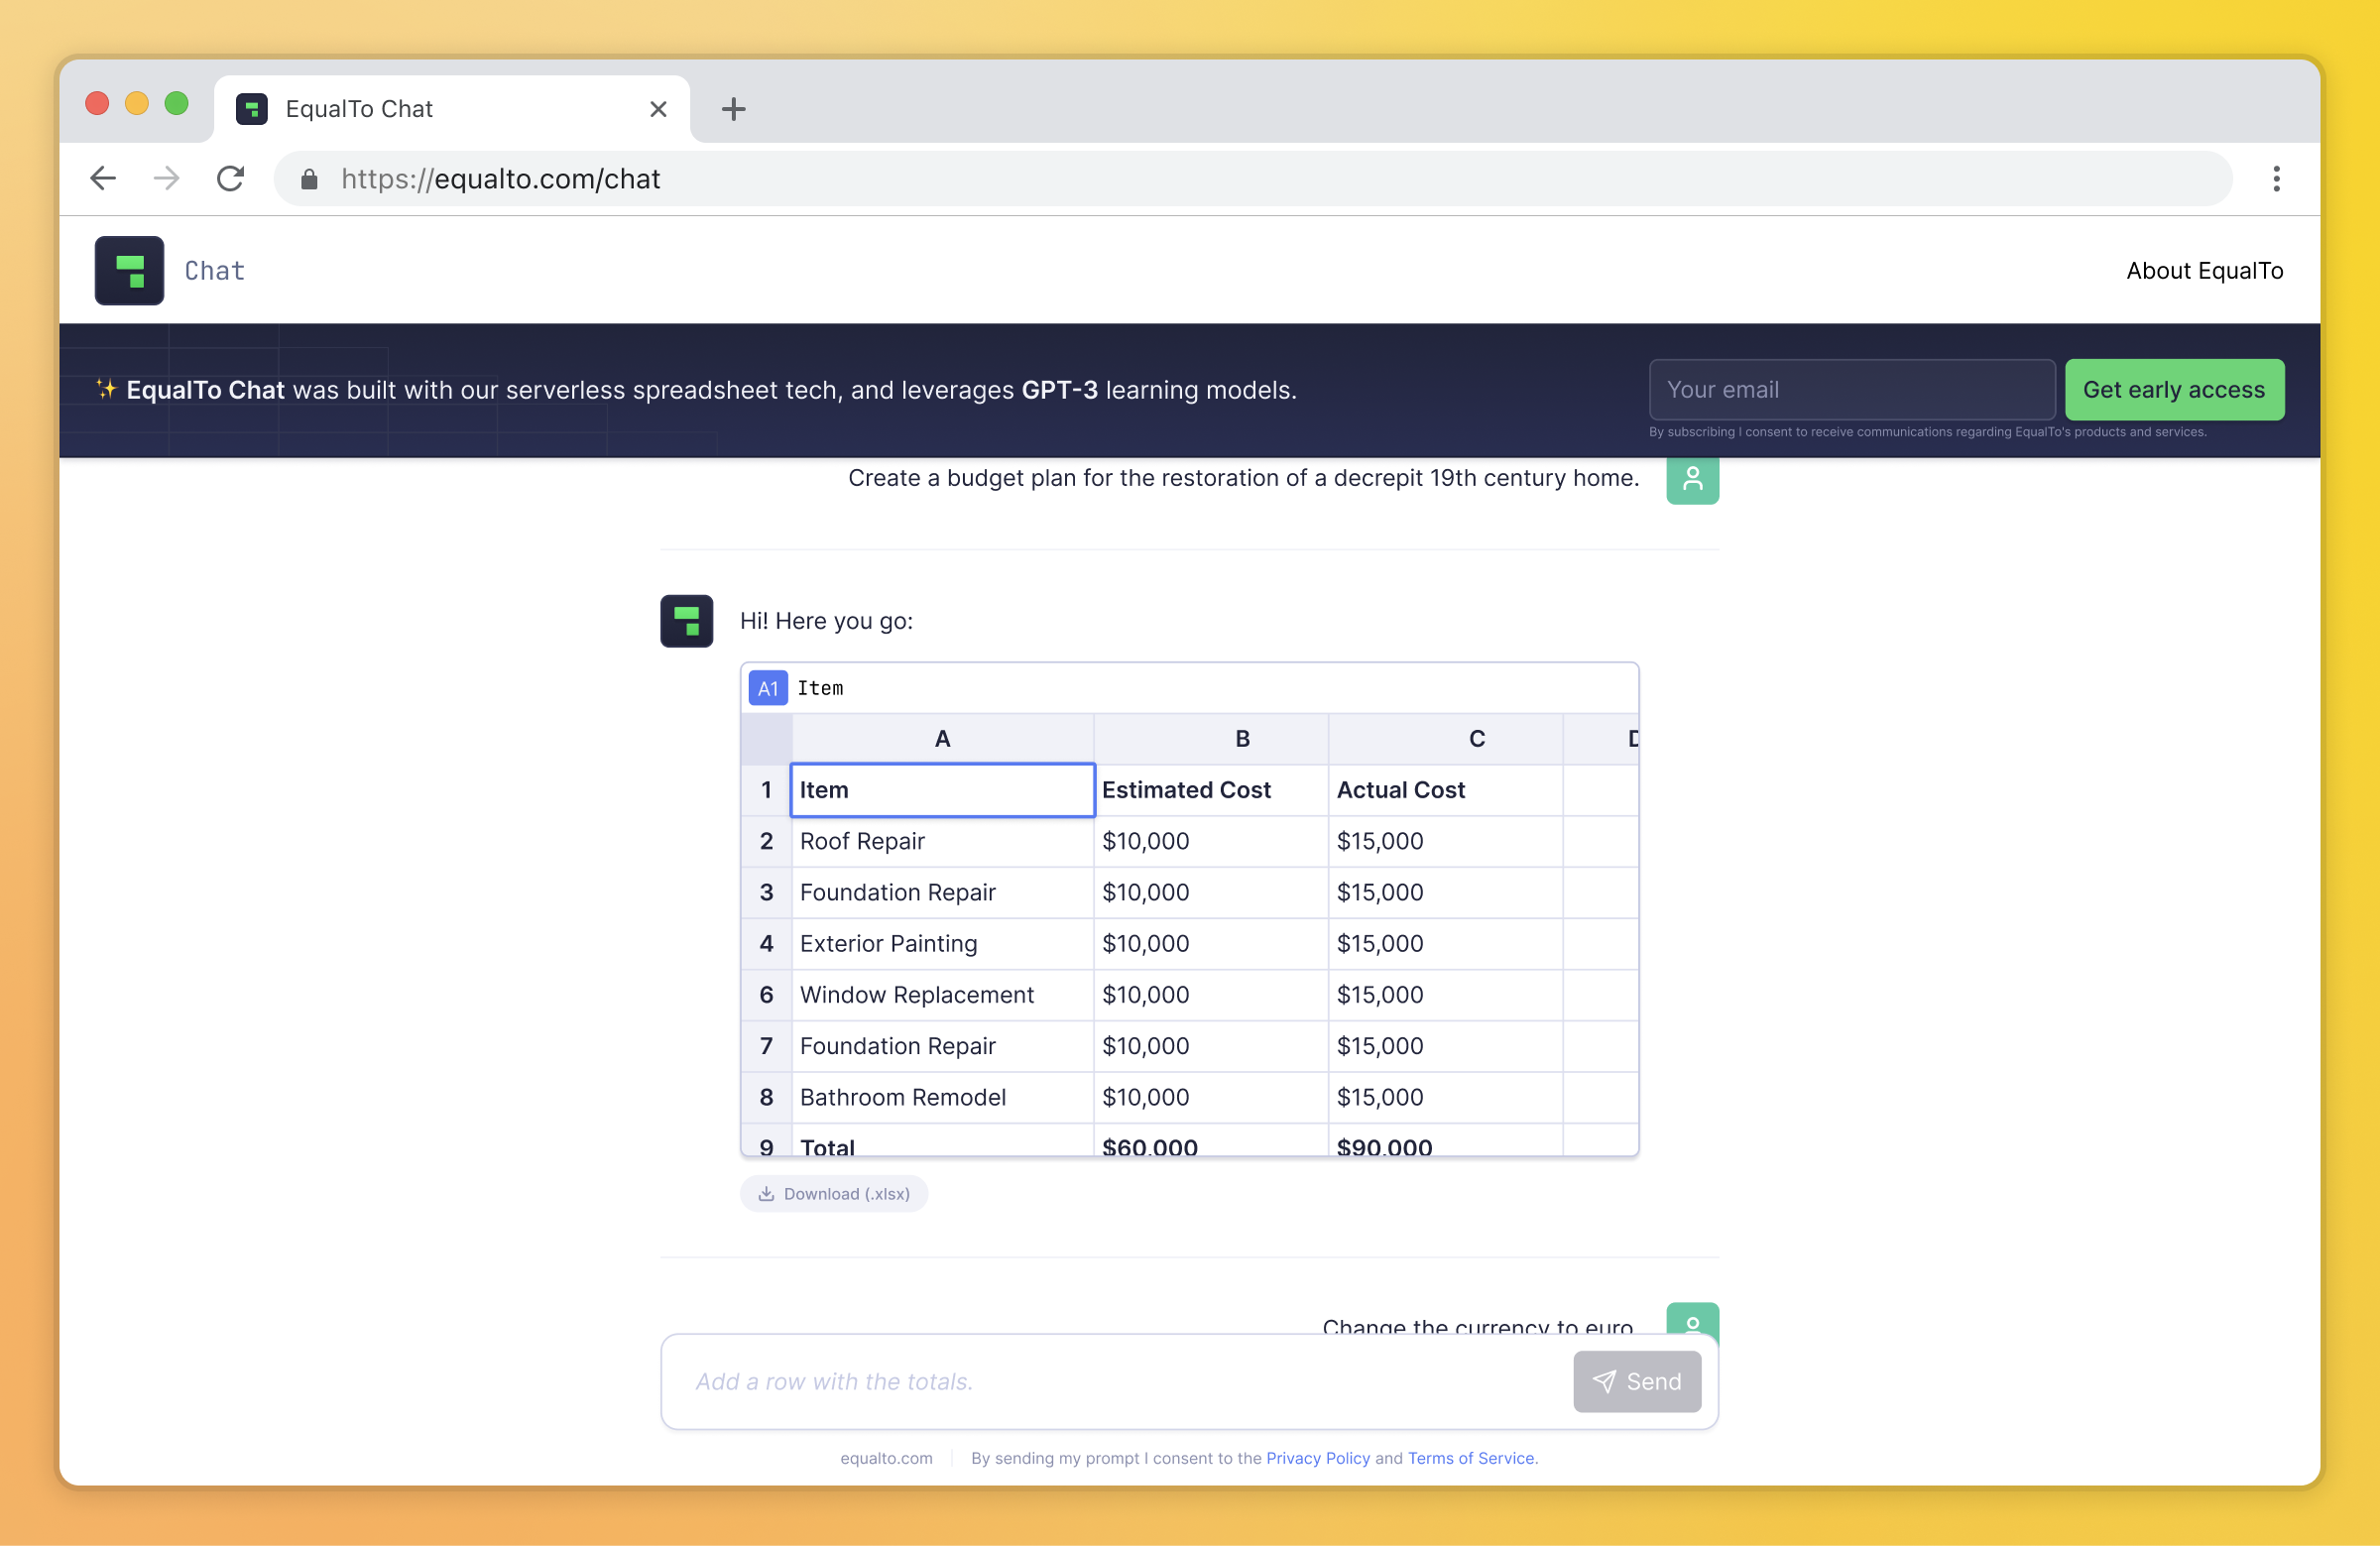The image size is (2380, 1546).
Task: Click the user avatar next to the budget prompt
Action: pos(1692,480)
